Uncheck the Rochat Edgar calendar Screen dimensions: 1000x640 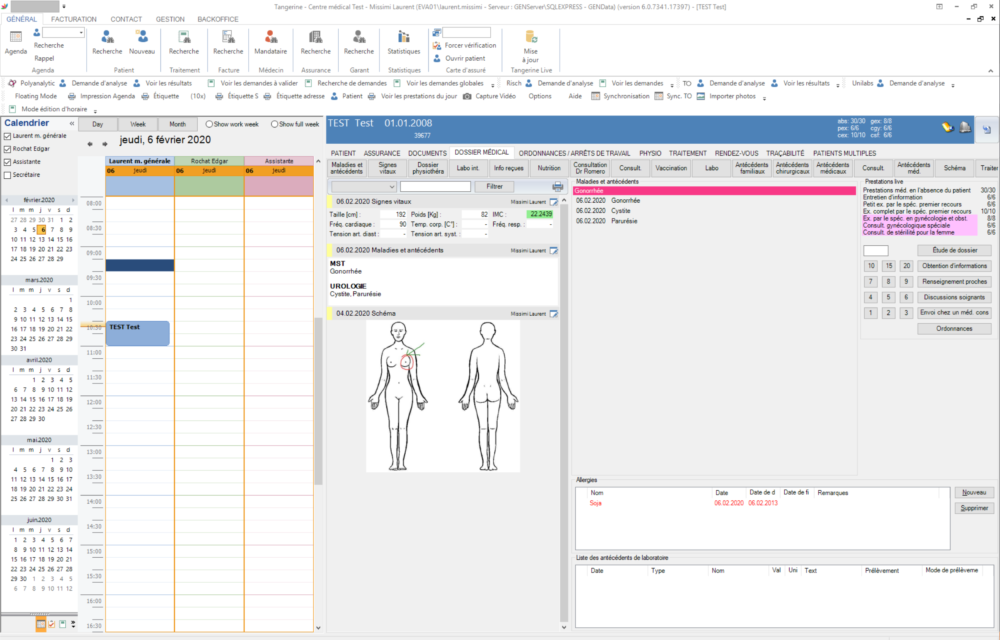(x=8, y=148)
